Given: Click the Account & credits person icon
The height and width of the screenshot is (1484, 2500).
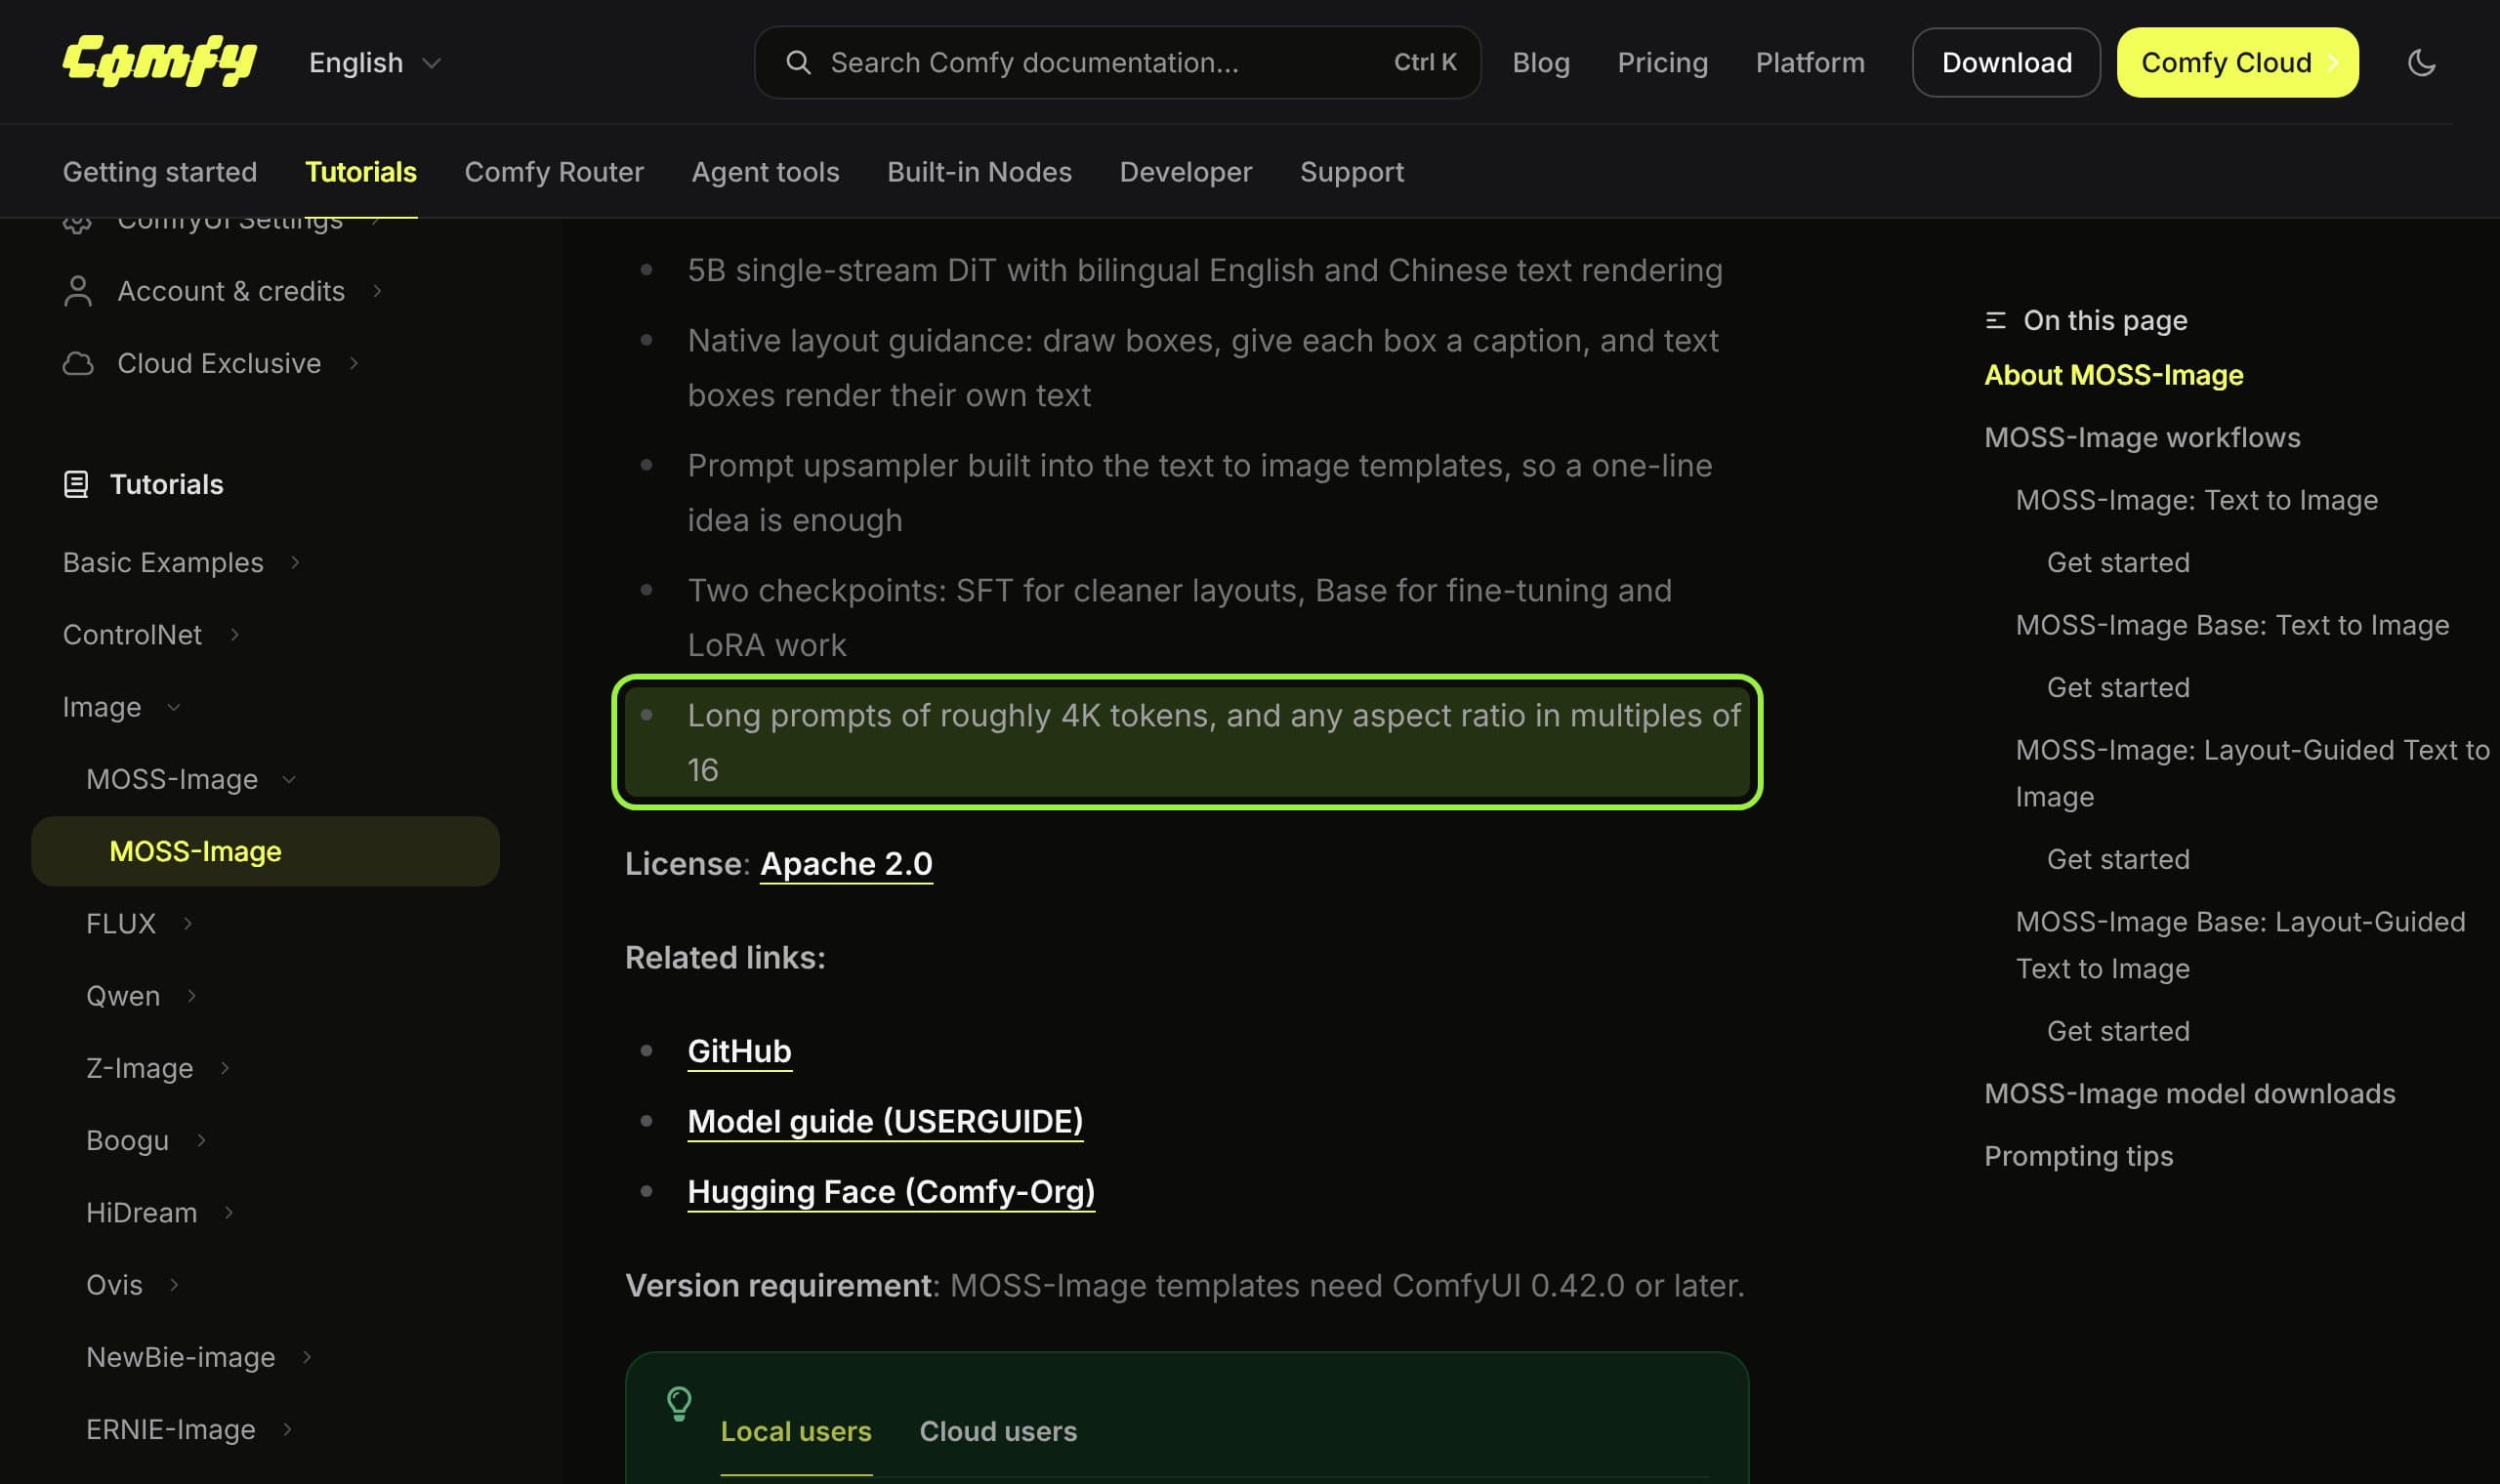Looking at the screenshot, I should tap(78, 291).
